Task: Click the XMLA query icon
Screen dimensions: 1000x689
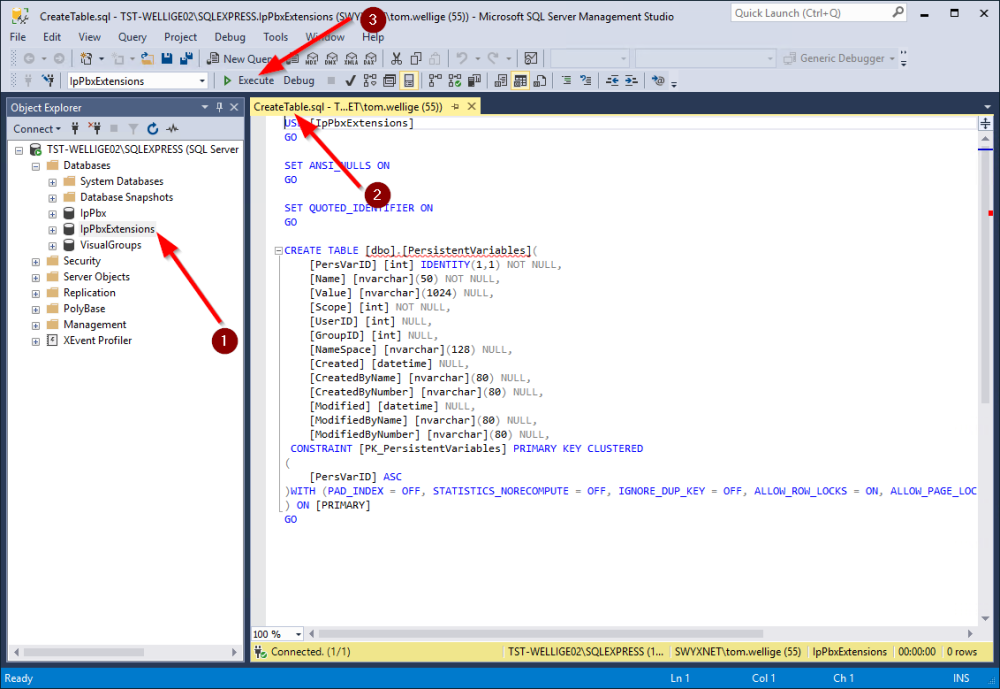Action: [x=351, y=59]
